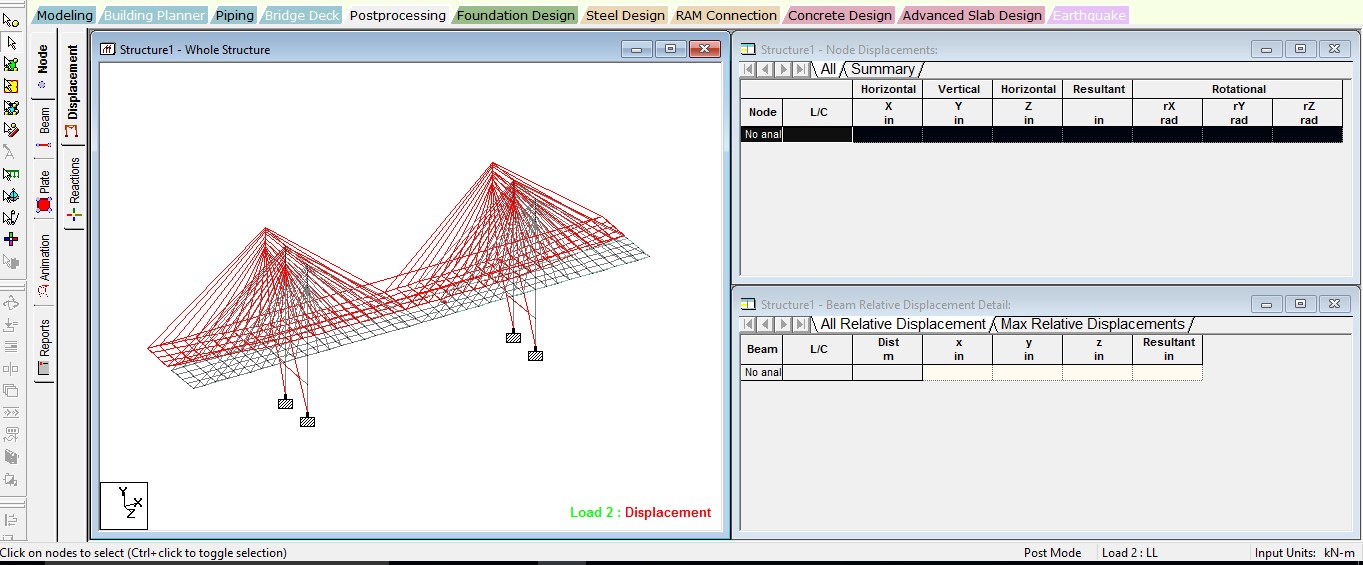
Task: Switch to Summary tab in Node Displacements
Action: point(882,69)
